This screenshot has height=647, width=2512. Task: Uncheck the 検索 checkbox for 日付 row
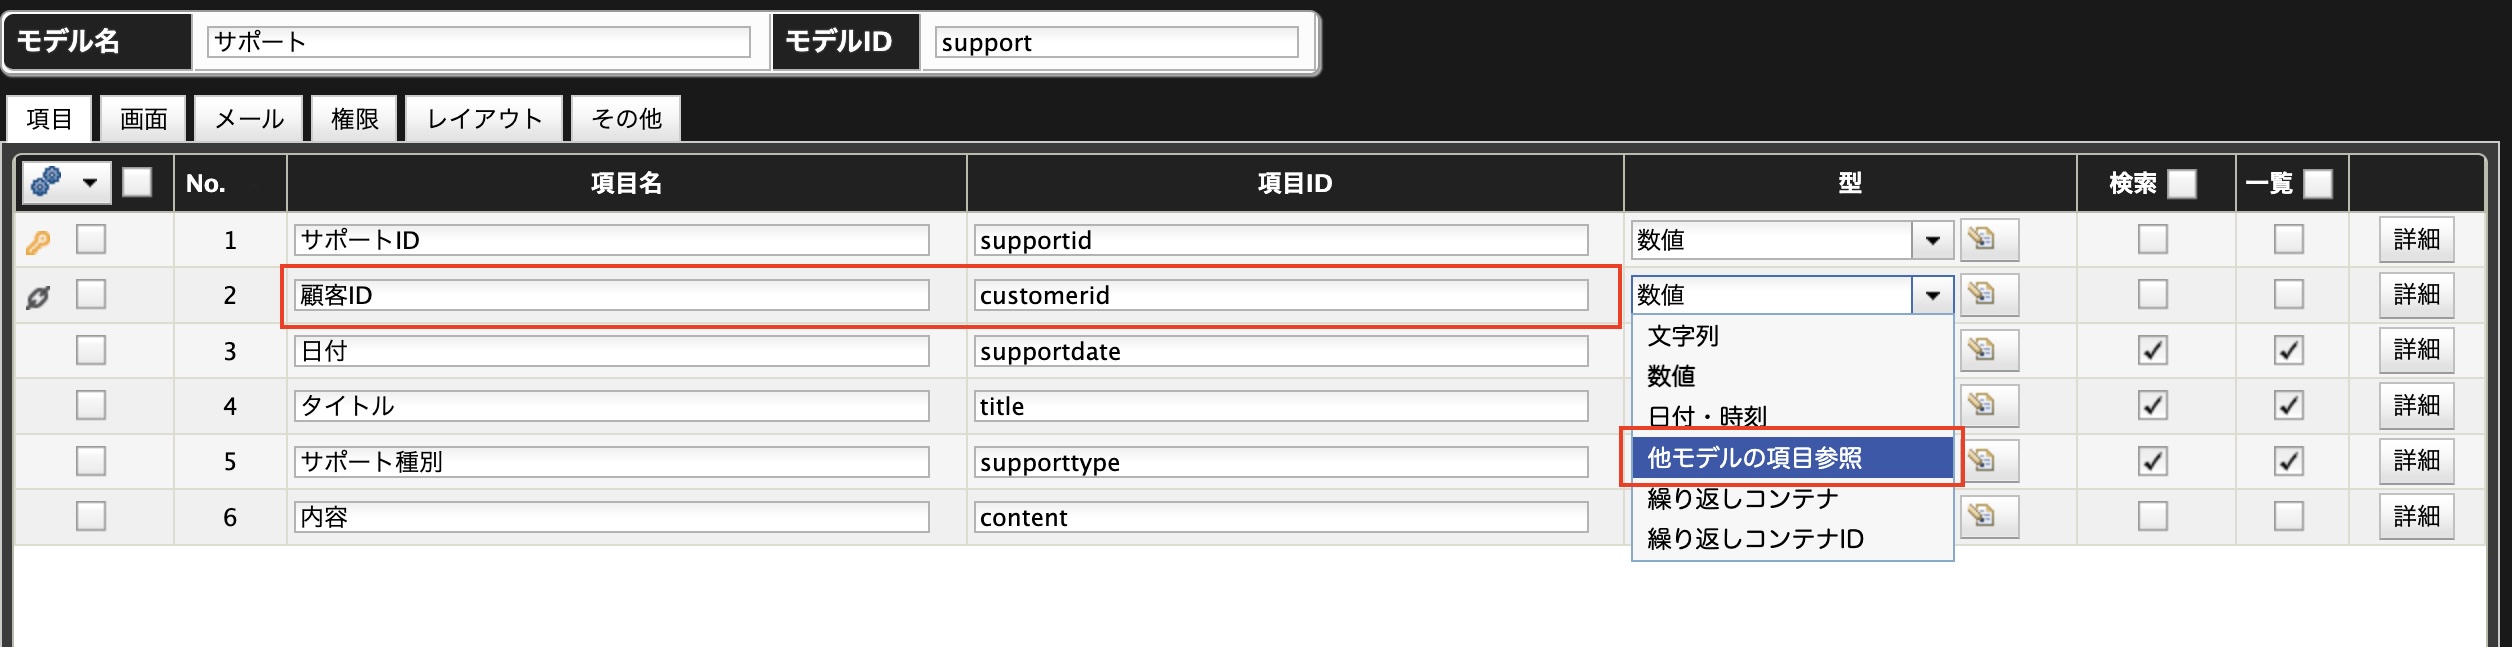click(2153, 350)
